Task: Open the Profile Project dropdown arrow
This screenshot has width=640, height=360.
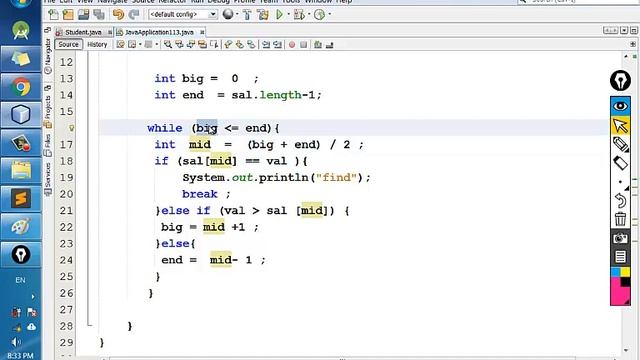Action: (329, 15)
